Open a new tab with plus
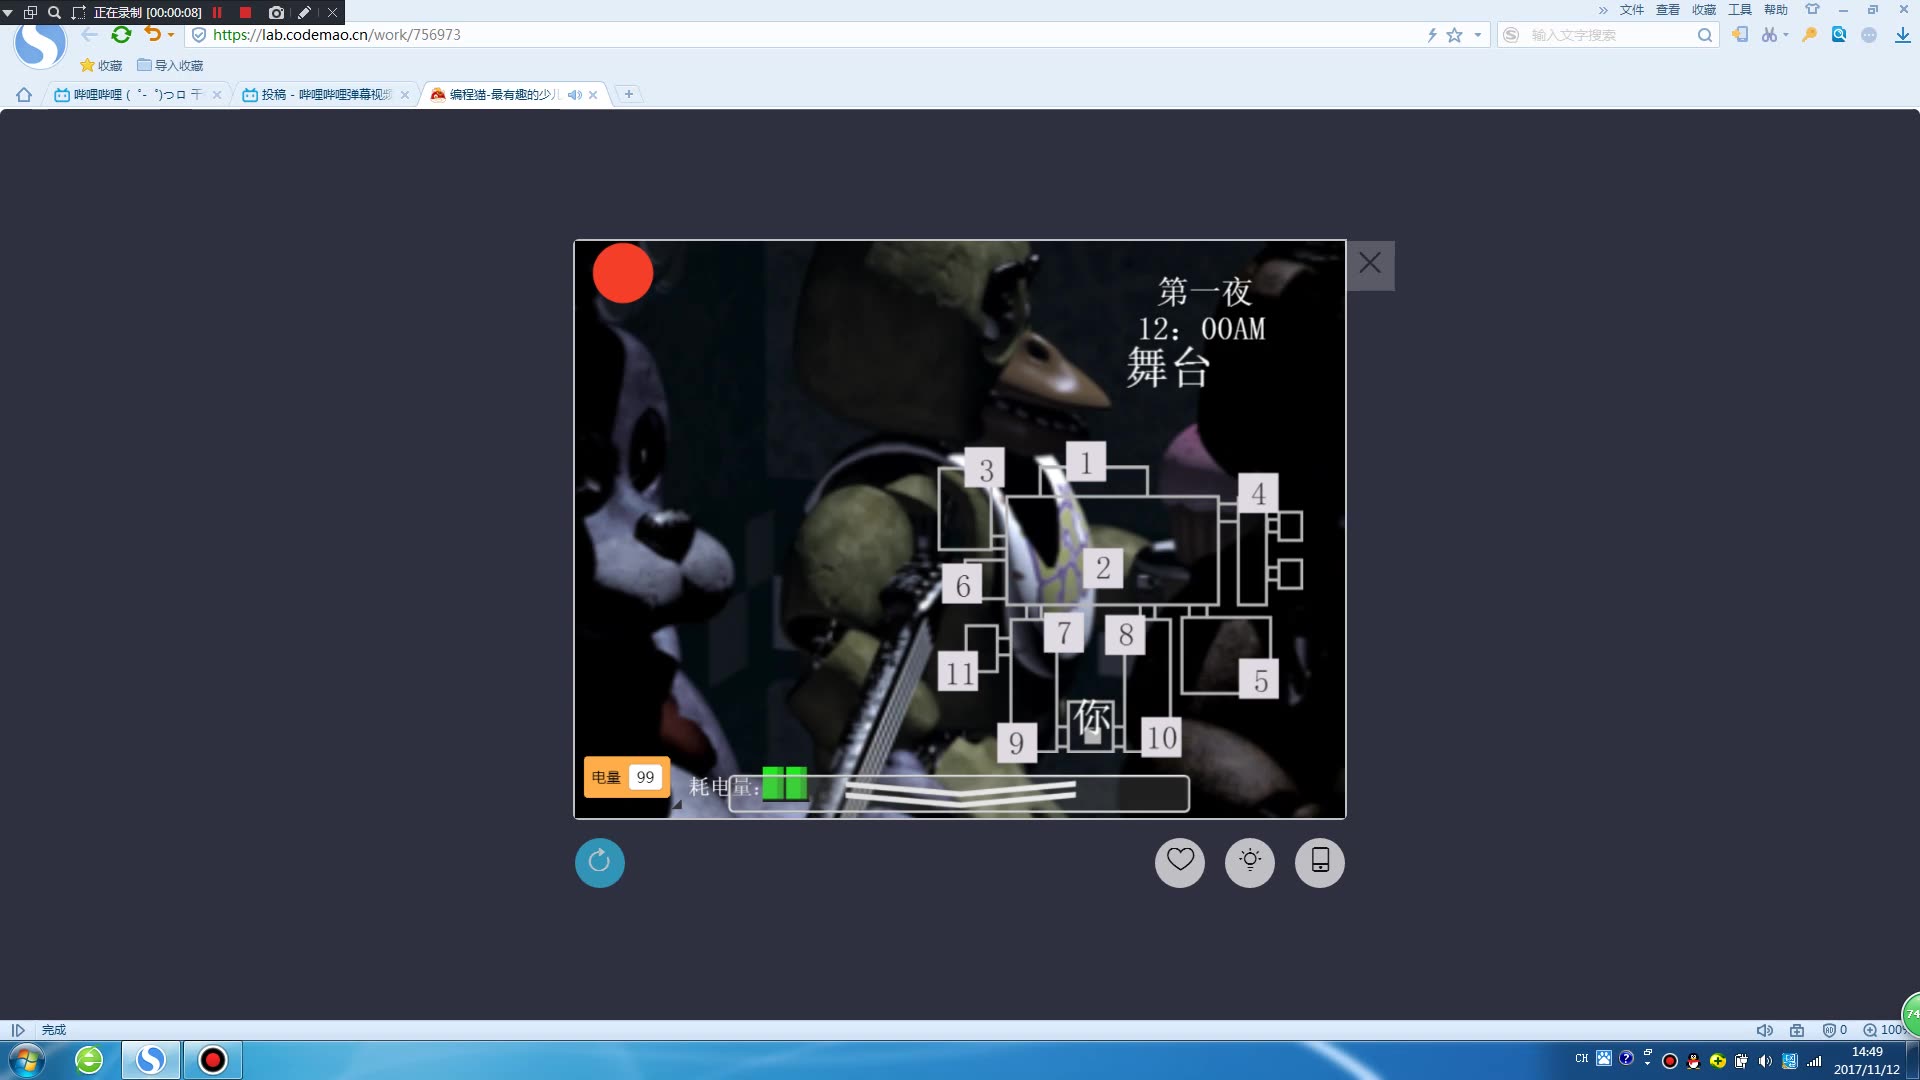The width and height of the screenshot is (1920, 1080). pyautogui.click(x=628, y=94)
